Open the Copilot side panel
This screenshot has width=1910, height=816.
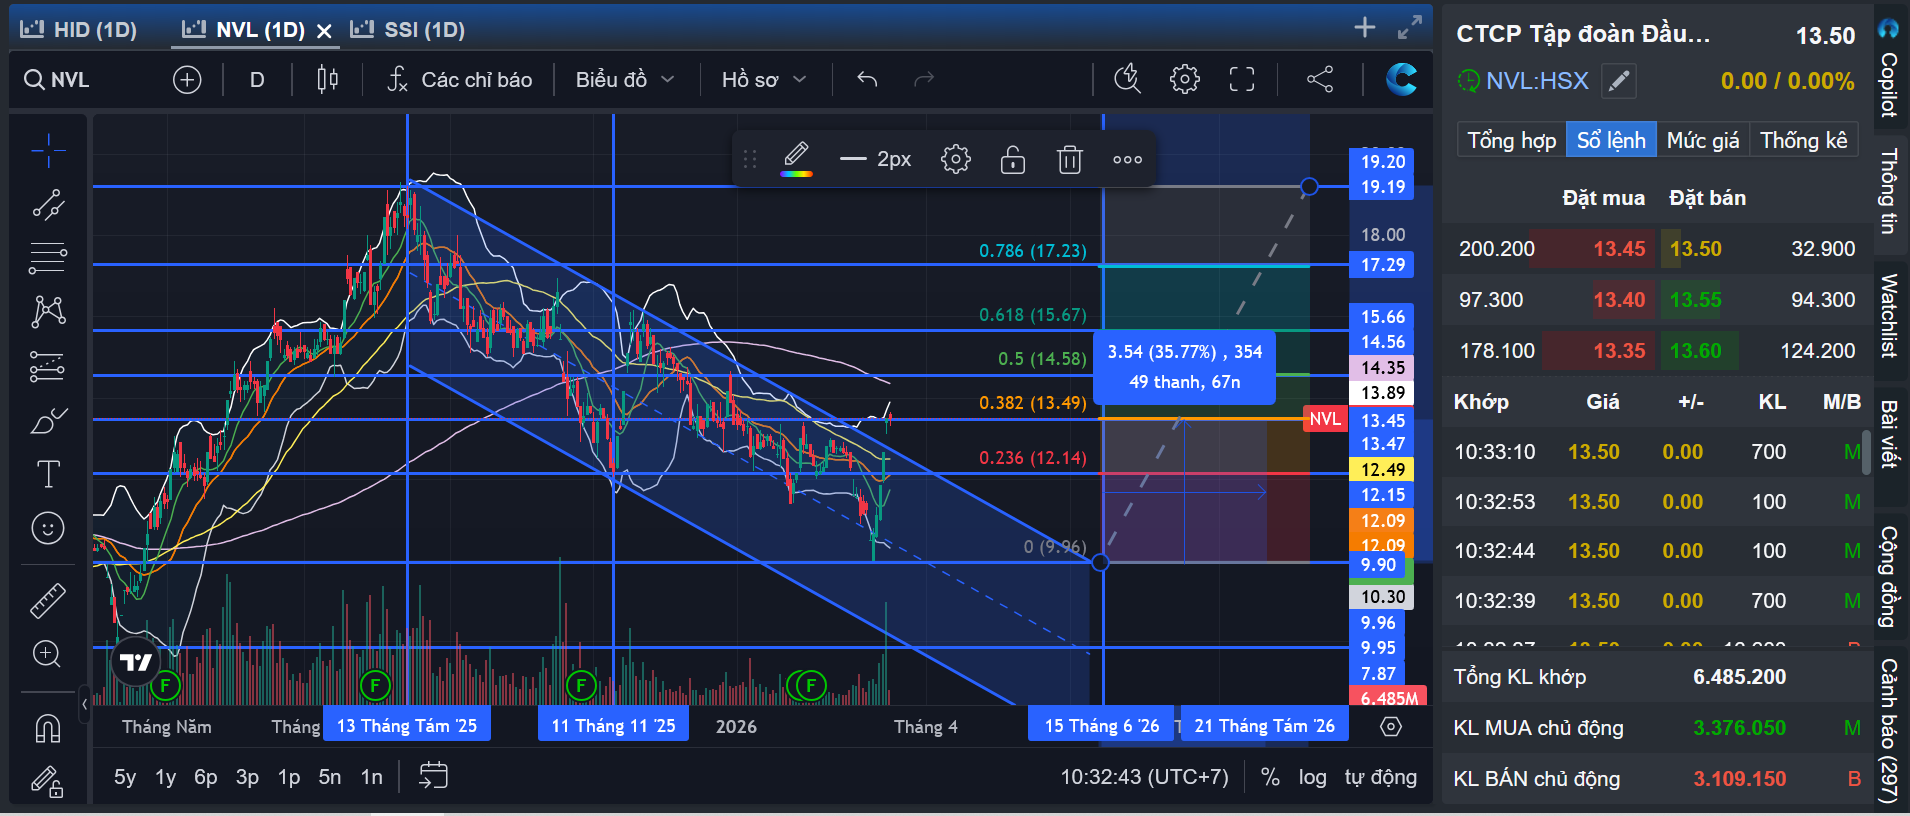click(1888, 68)
